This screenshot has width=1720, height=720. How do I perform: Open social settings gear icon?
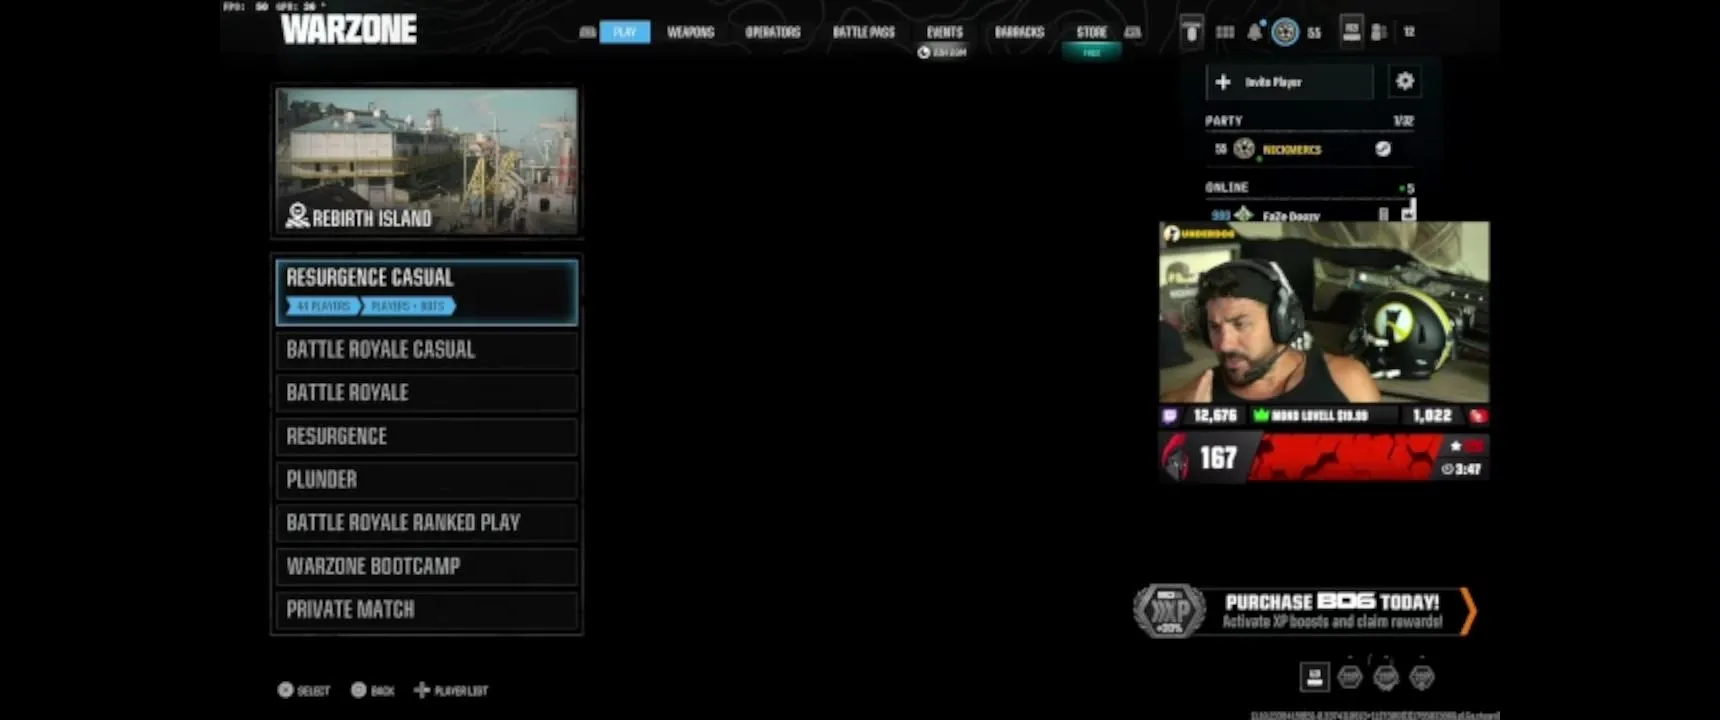click(x=1405, y=81)
